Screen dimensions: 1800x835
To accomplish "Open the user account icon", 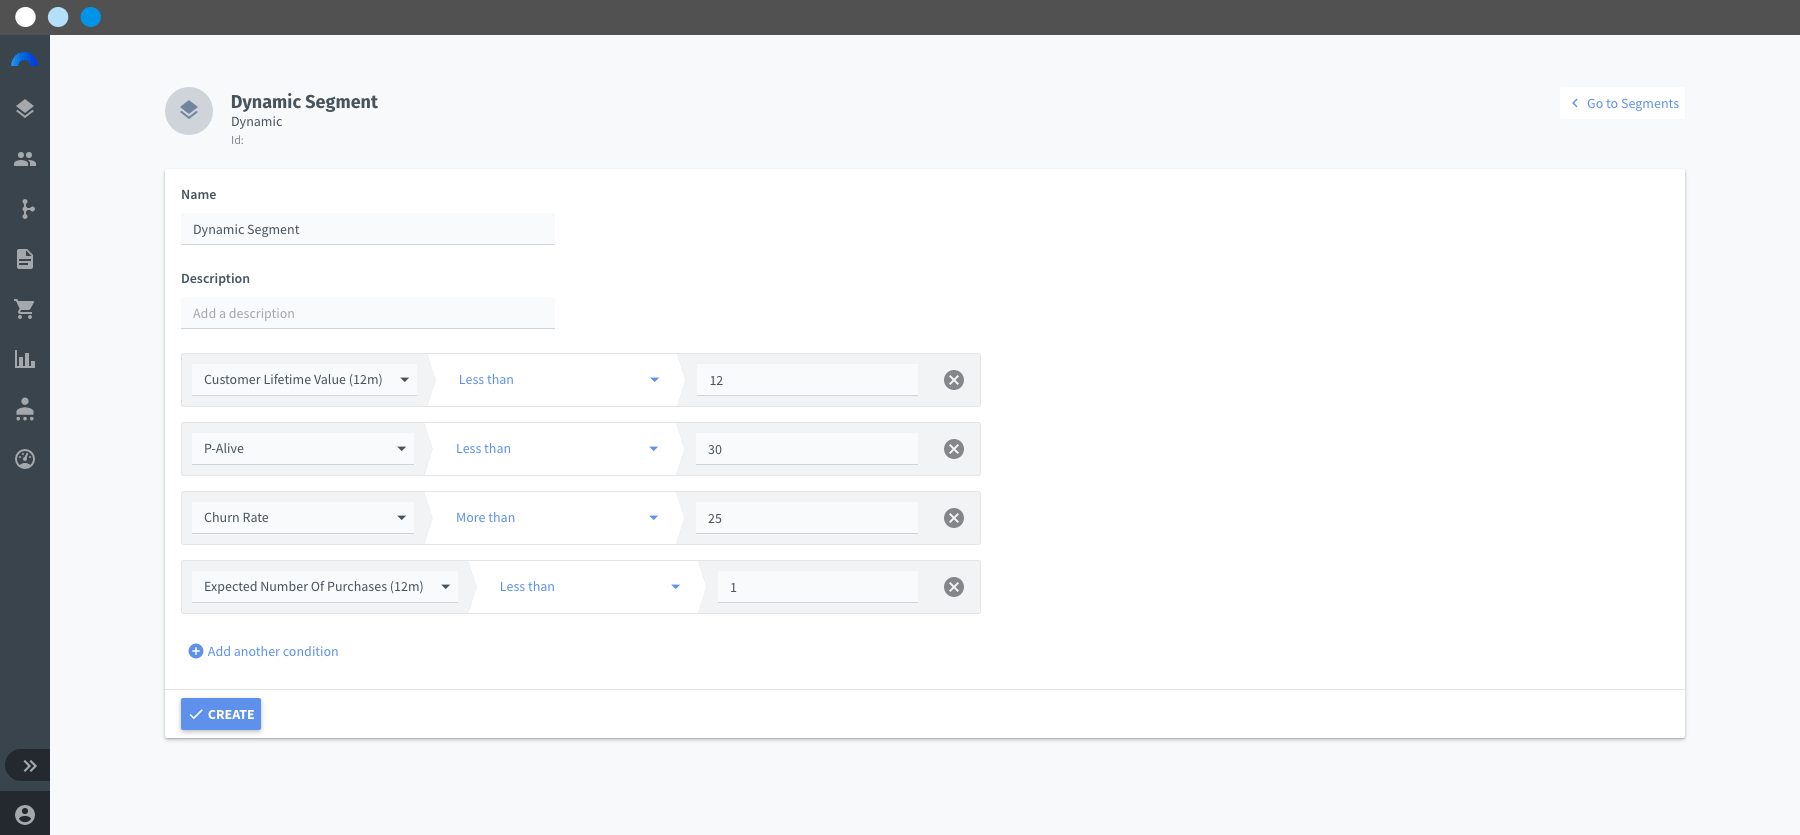I will point(25,815).
